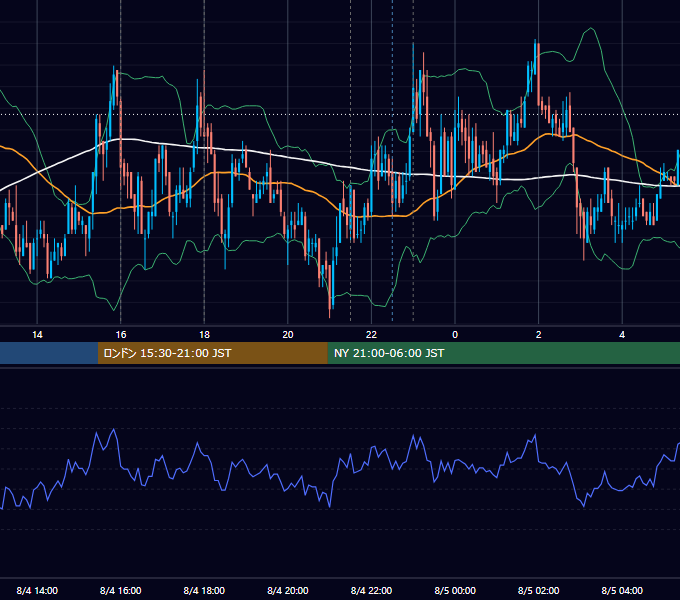The height and width of the screenshot is (600, 680).
Task: Click the ロンドン 15:30-21:00 JST session bar
Action: point(212,353)
